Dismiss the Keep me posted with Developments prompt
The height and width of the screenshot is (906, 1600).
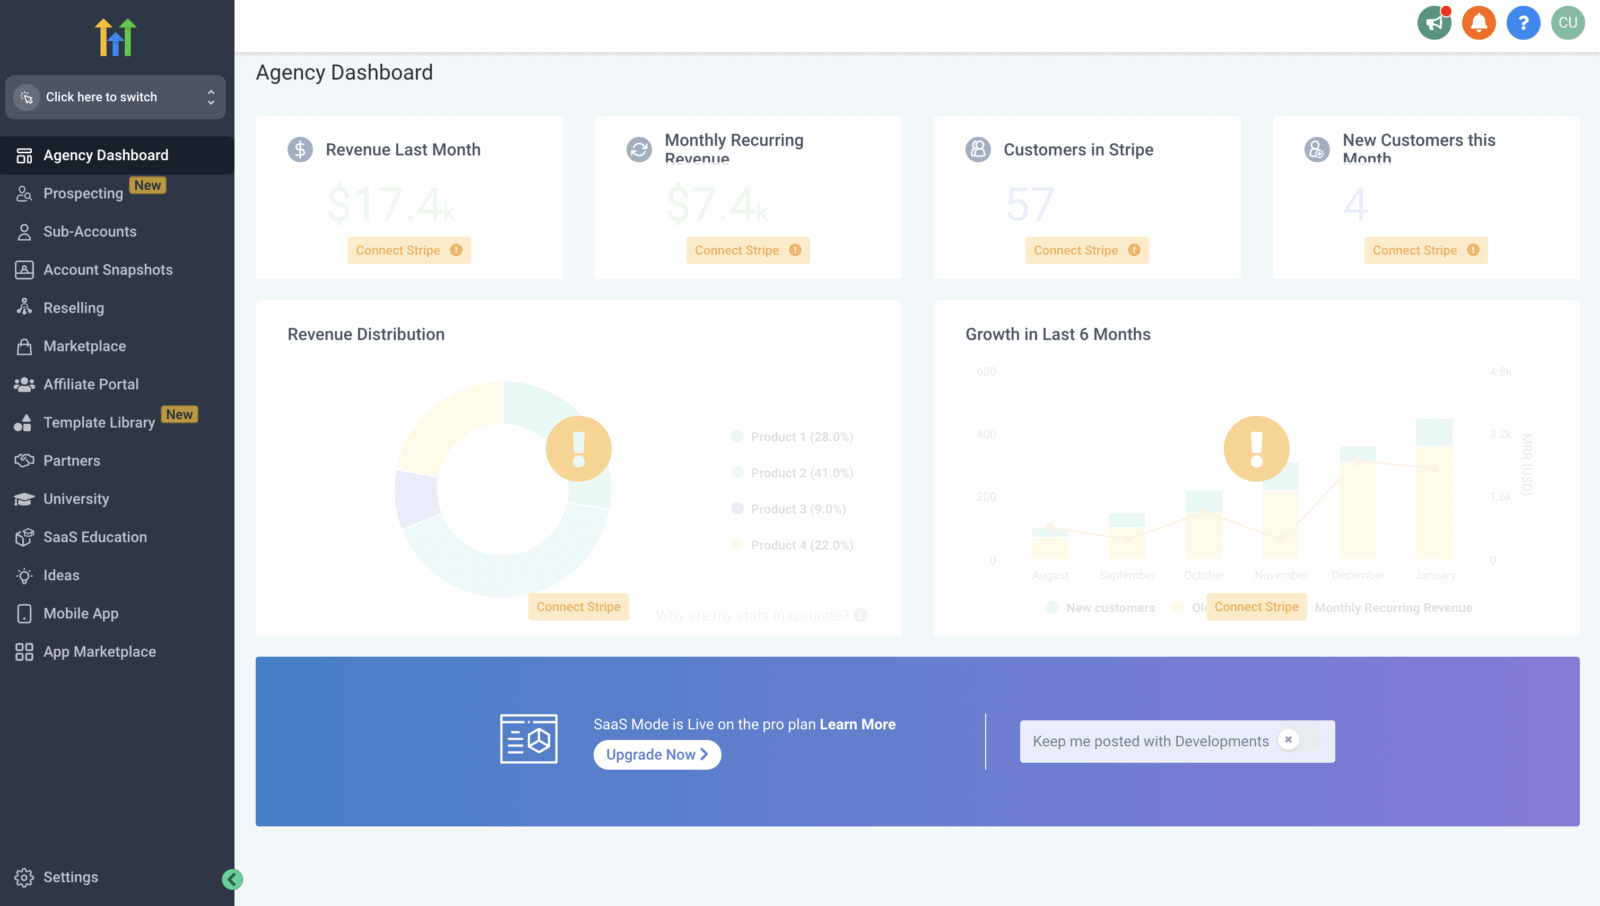1289,740
